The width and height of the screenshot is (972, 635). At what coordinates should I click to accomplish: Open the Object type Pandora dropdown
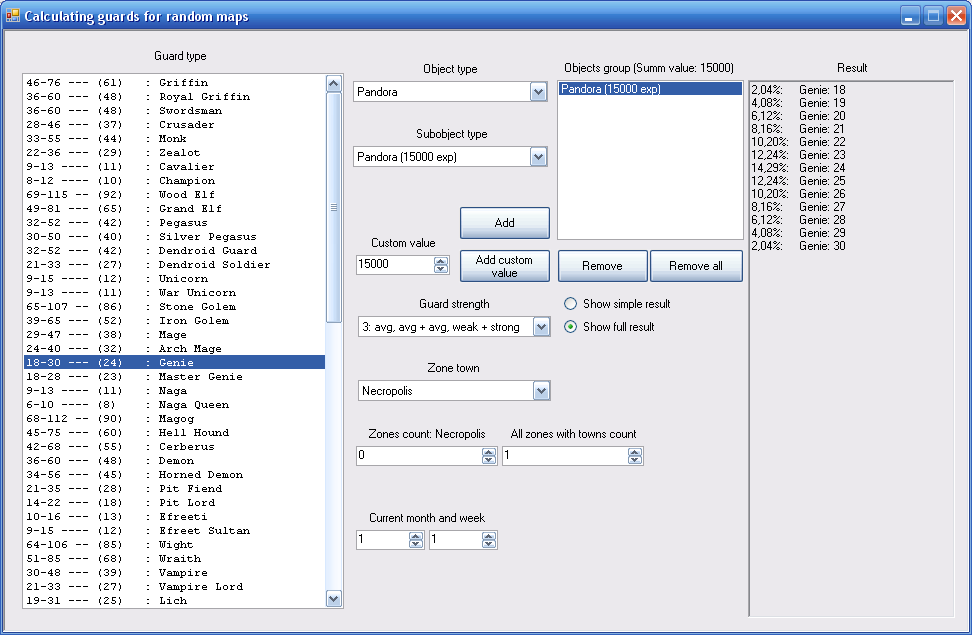[x=538, y=92]
